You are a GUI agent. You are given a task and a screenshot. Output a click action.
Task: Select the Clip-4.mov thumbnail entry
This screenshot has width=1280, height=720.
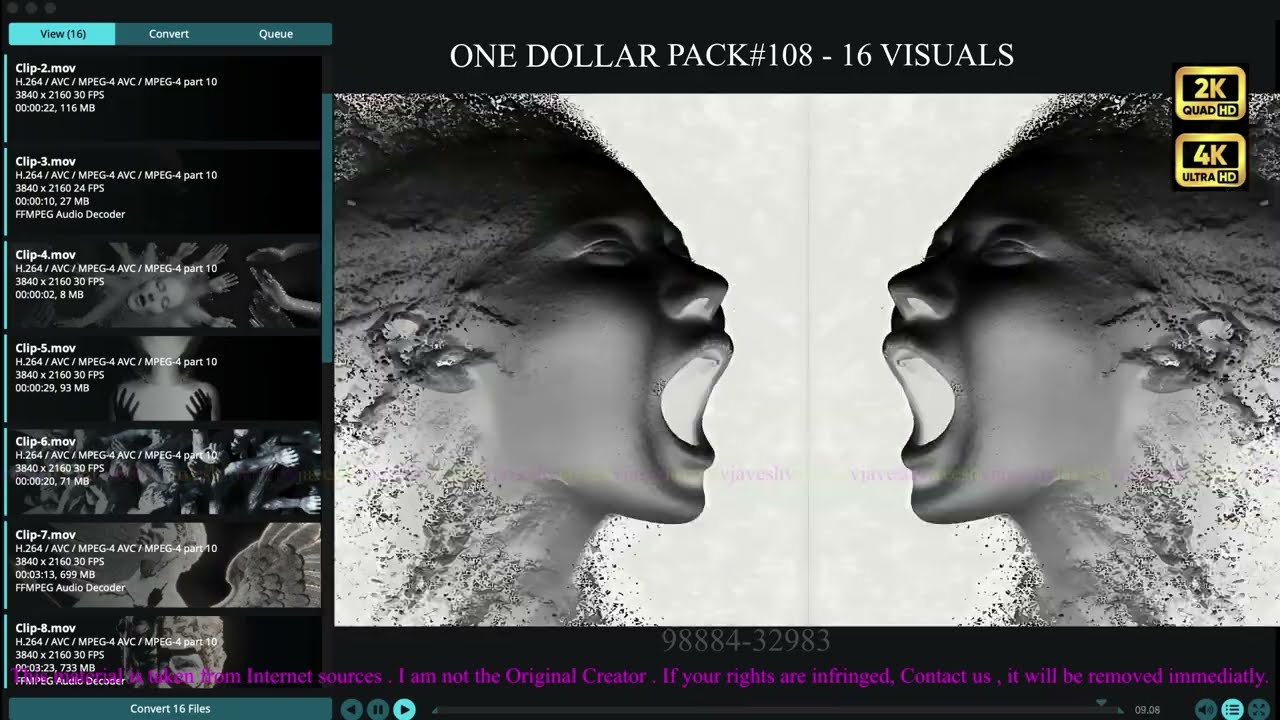click(163, 285)
